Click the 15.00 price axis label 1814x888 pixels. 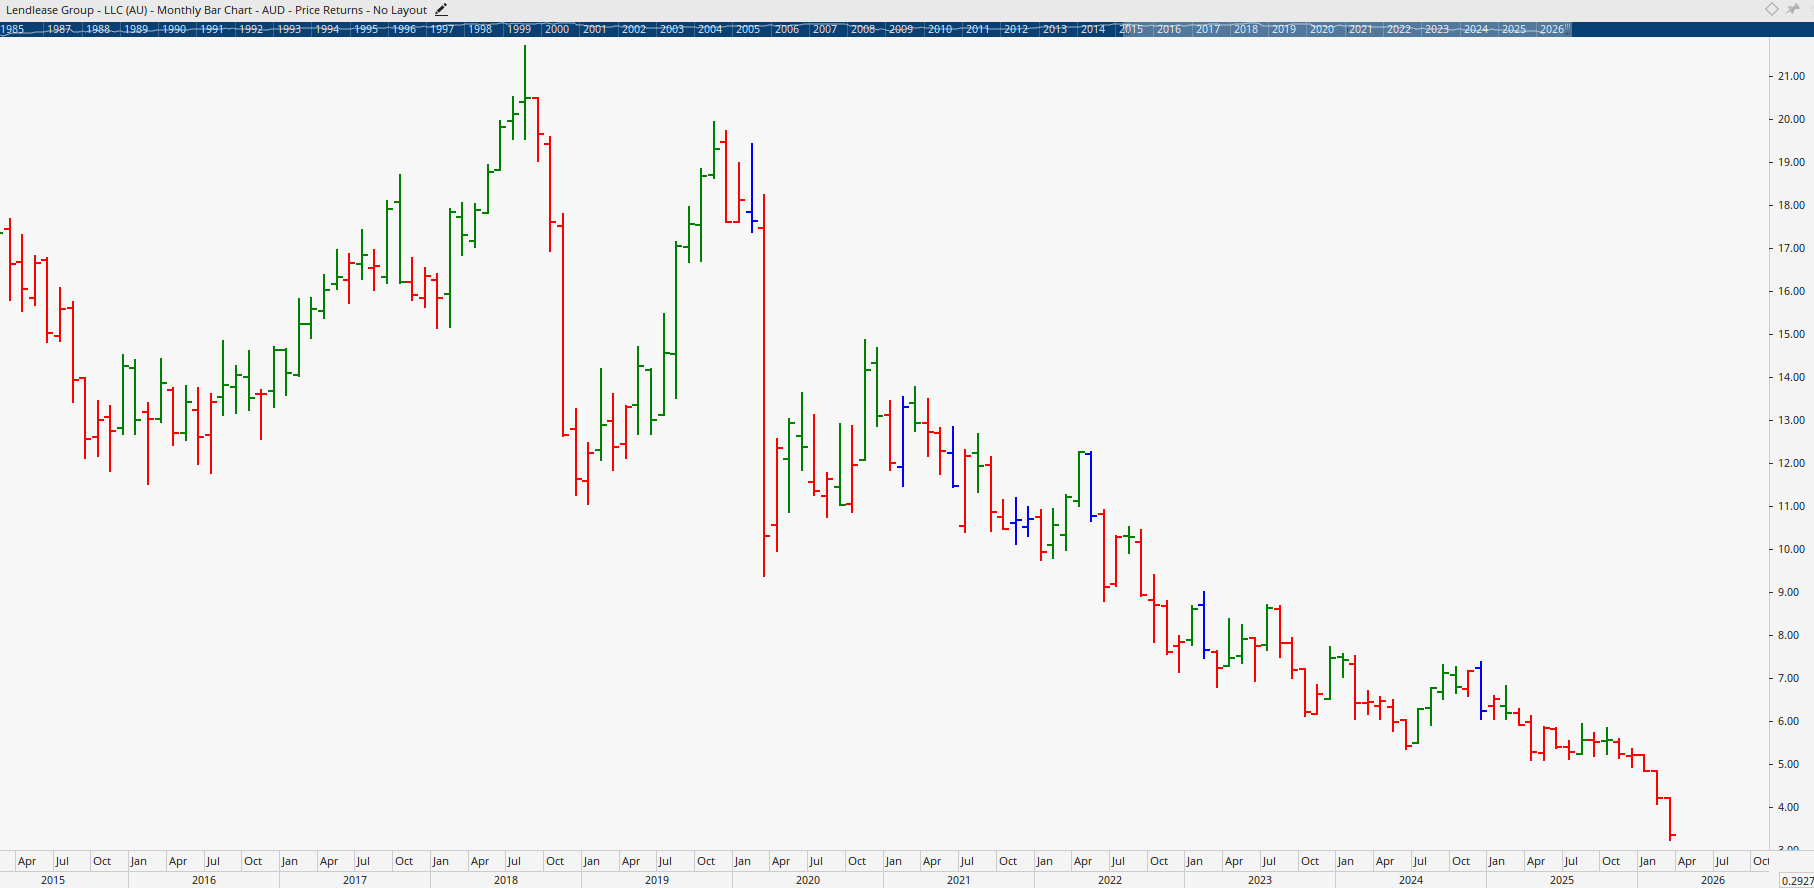click(x=1791, y=334)
